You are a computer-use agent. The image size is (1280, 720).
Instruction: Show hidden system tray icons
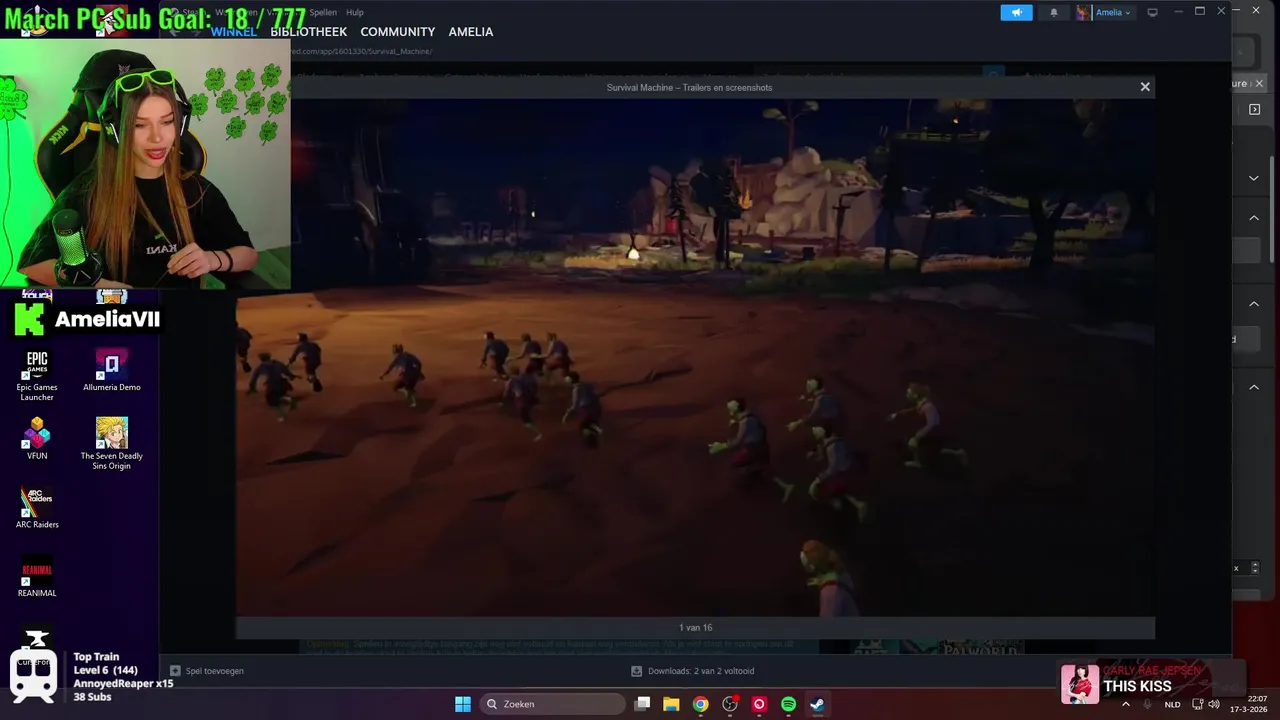tap(1126, 704)
